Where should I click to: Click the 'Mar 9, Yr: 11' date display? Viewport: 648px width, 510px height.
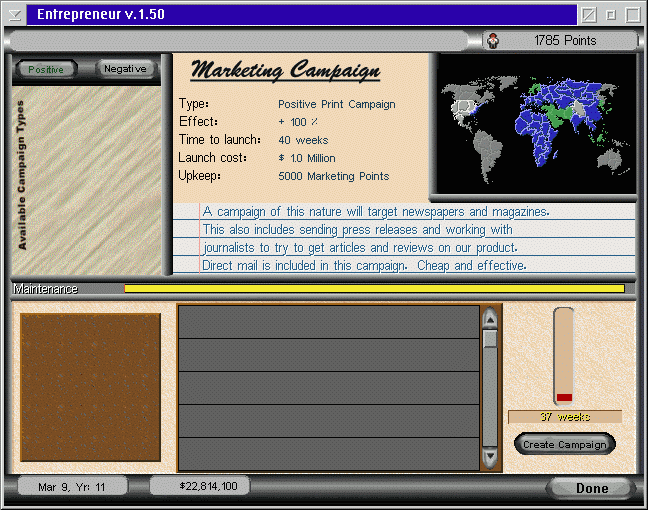(72, 487)
